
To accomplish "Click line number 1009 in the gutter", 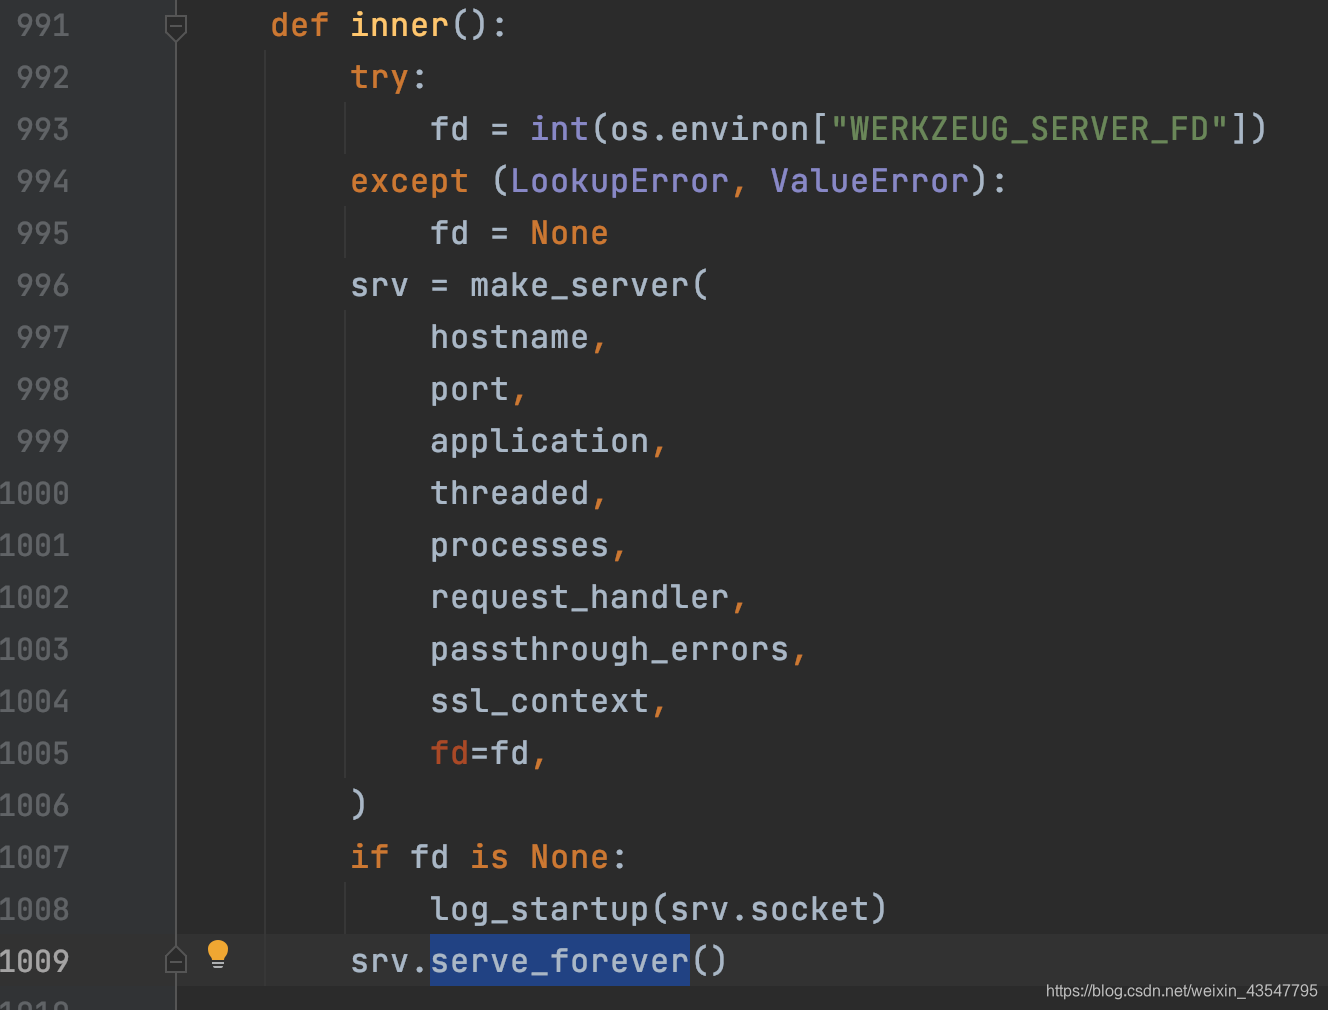I will pos(35,961).
